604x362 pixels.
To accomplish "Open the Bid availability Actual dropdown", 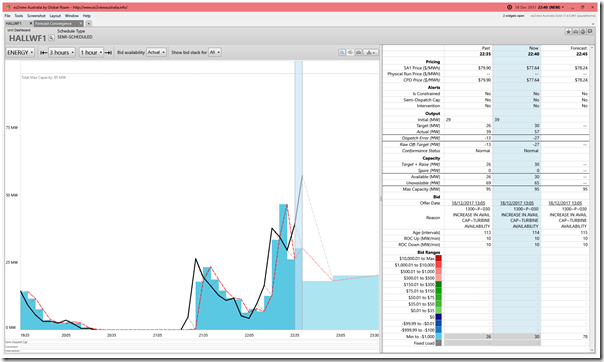I will pyautogui.click(x=156, y=52).
